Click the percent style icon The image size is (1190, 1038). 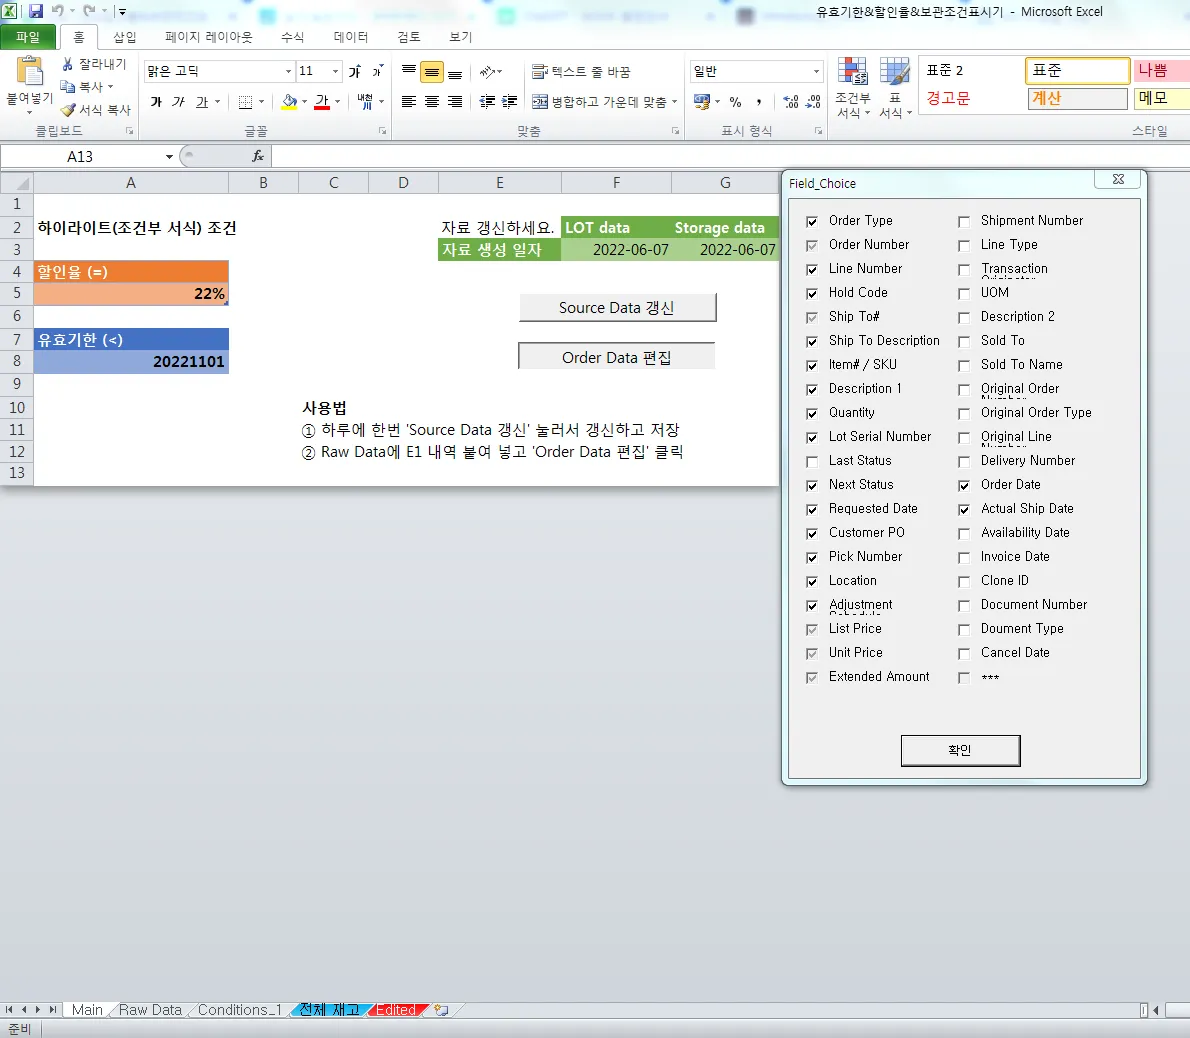point(735,102)
